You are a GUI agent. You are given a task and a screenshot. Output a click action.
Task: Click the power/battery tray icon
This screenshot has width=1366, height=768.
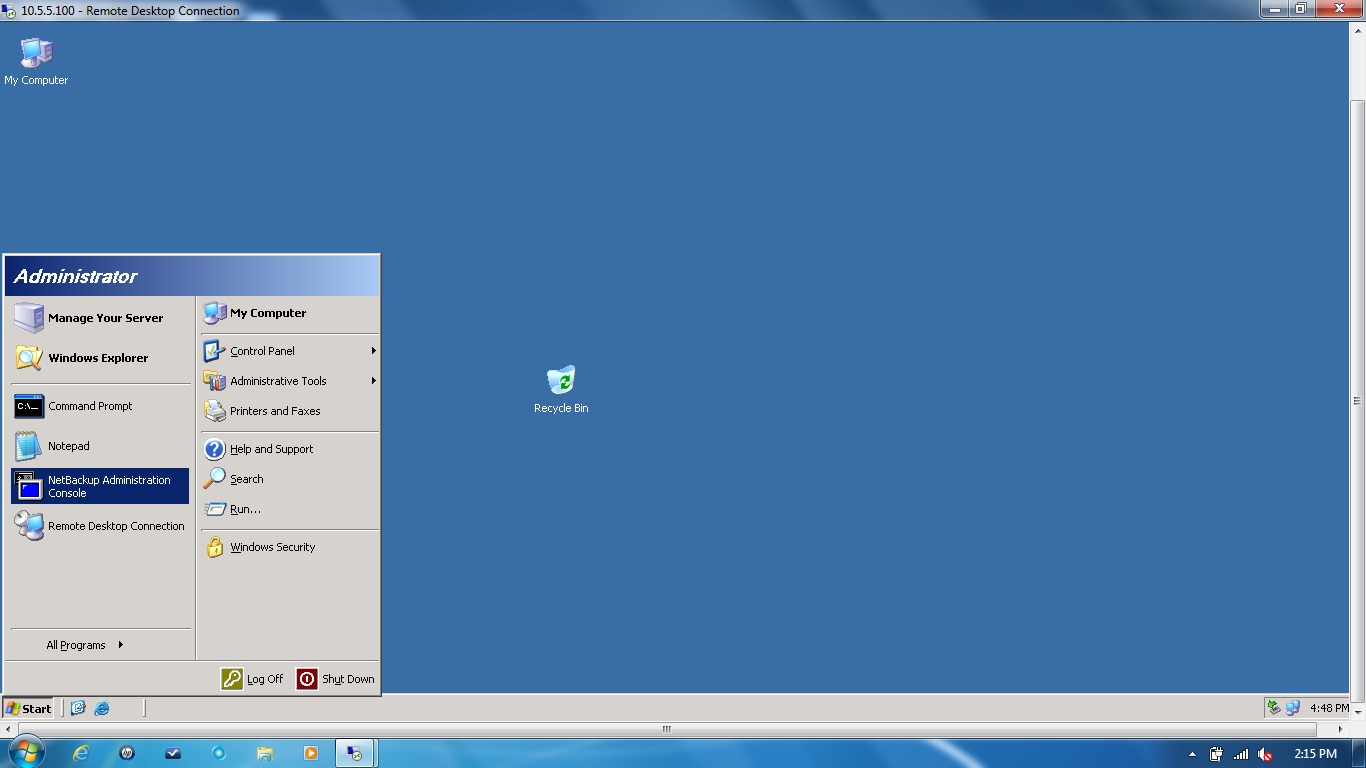click(1217, 754)
